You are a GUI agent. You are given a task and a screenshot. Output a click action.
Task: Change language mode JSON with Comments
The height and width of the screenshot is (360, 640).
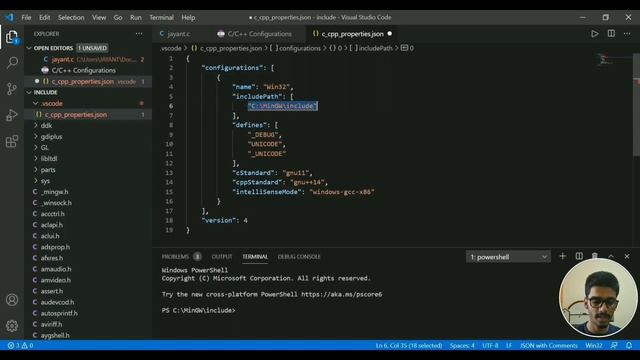(549, 345)
